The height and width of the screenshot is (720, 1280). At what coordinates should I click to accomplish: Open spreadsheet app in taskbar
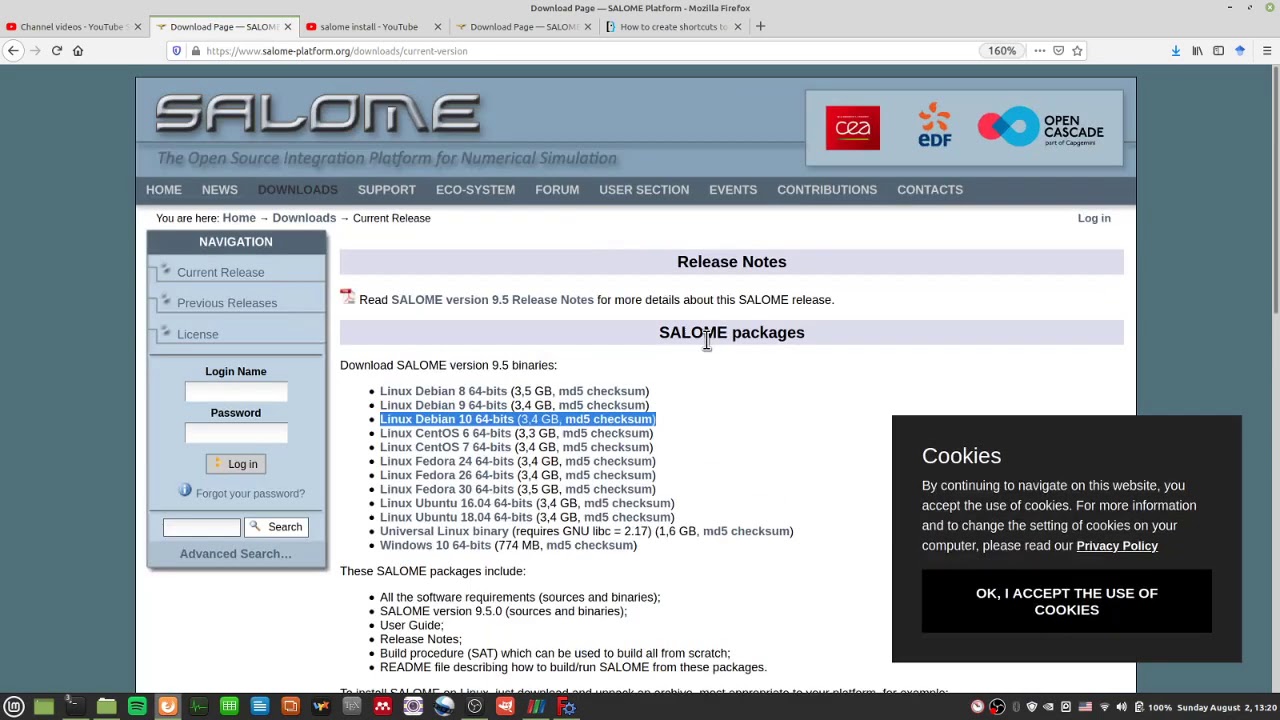click(x=229, y=707)
